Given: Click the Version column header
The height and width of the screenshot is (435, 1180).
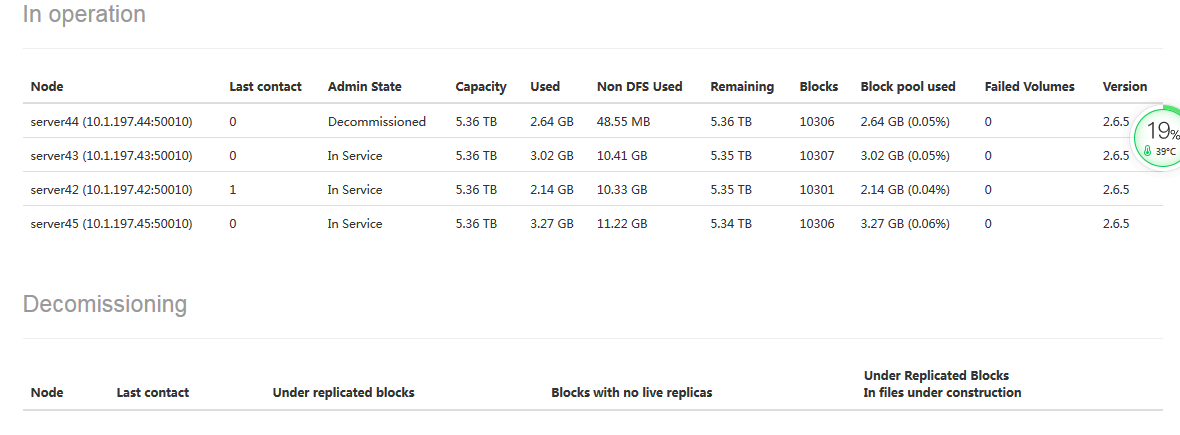Looking at the screenshot, I should [x=1124, y=87].
